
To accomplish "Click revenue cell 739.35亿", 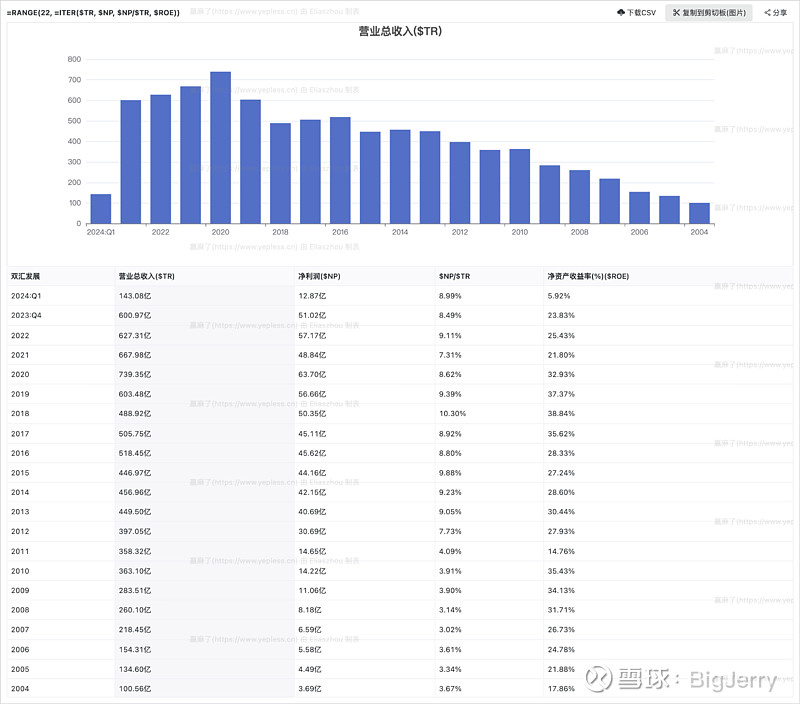I will point(135,374).
